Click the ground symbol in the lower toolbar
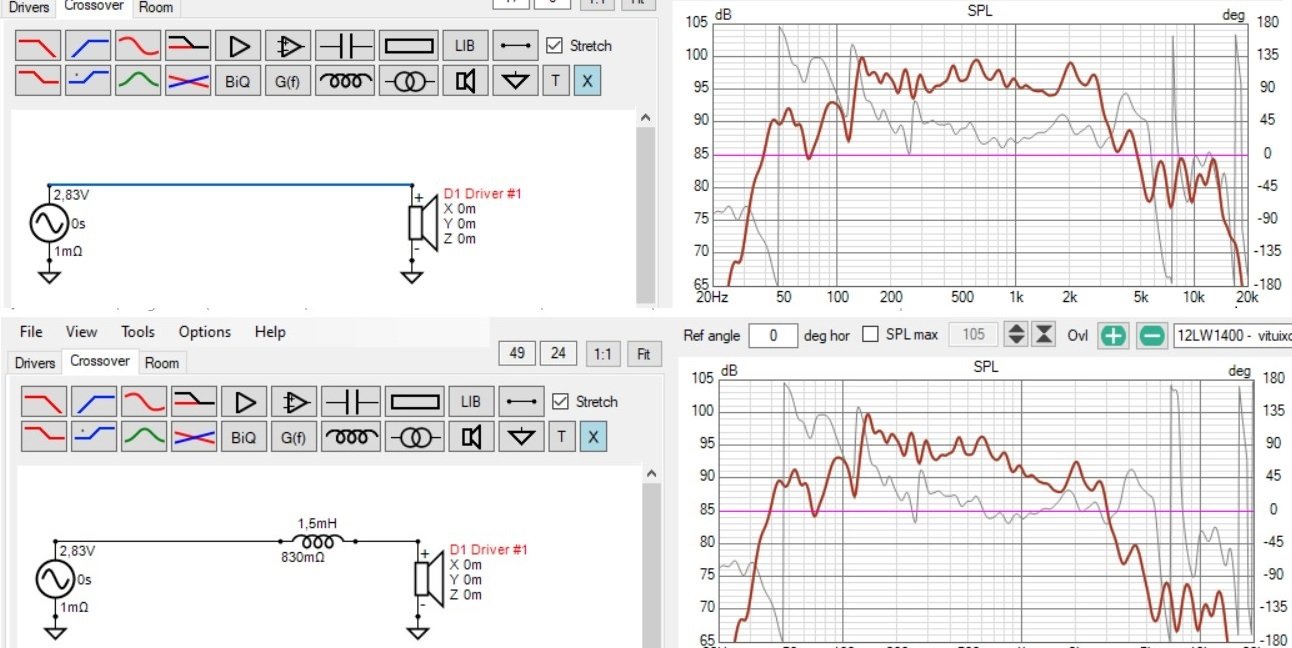The image size is (1292, 648). (520, 437)
